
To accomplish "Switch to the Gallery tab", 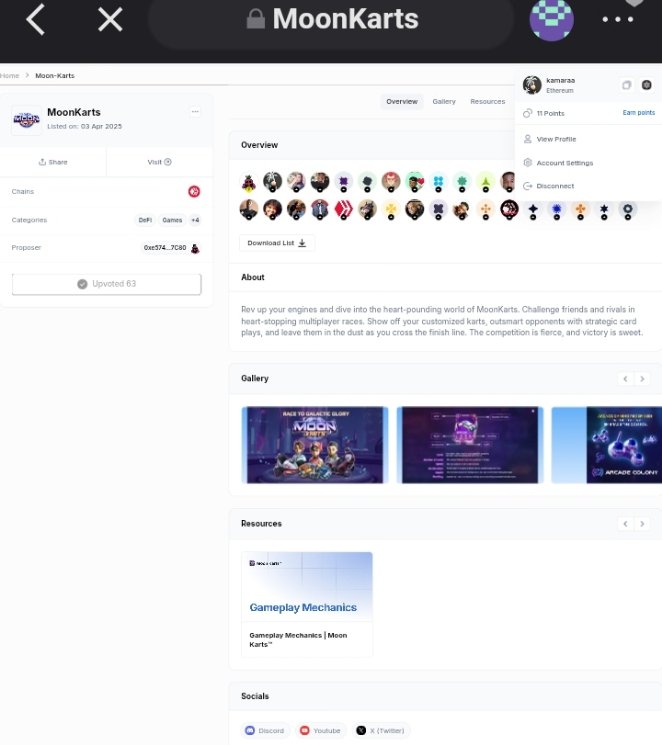I will (x=444, y=102).
